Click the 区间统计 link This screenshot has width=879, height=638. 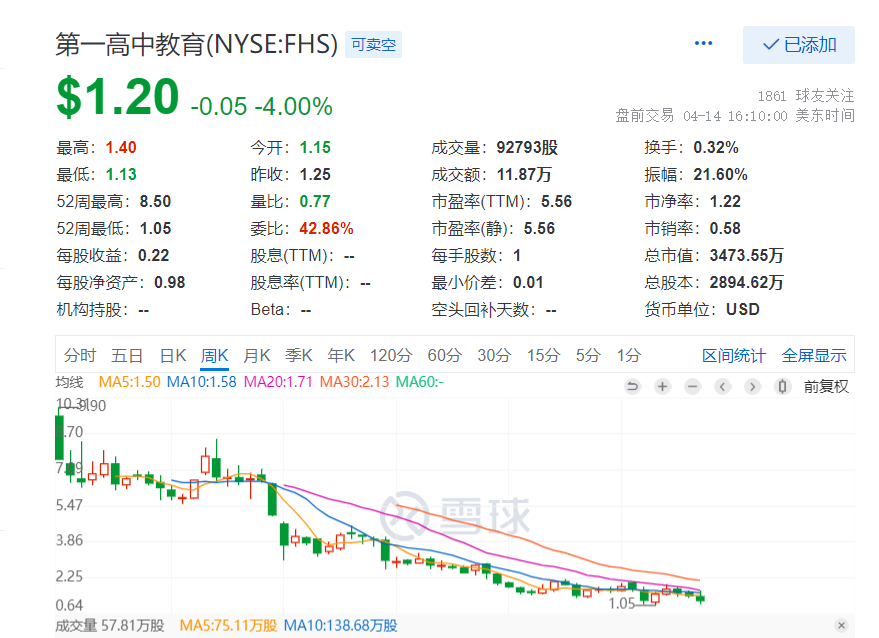(x=734, y=355)
